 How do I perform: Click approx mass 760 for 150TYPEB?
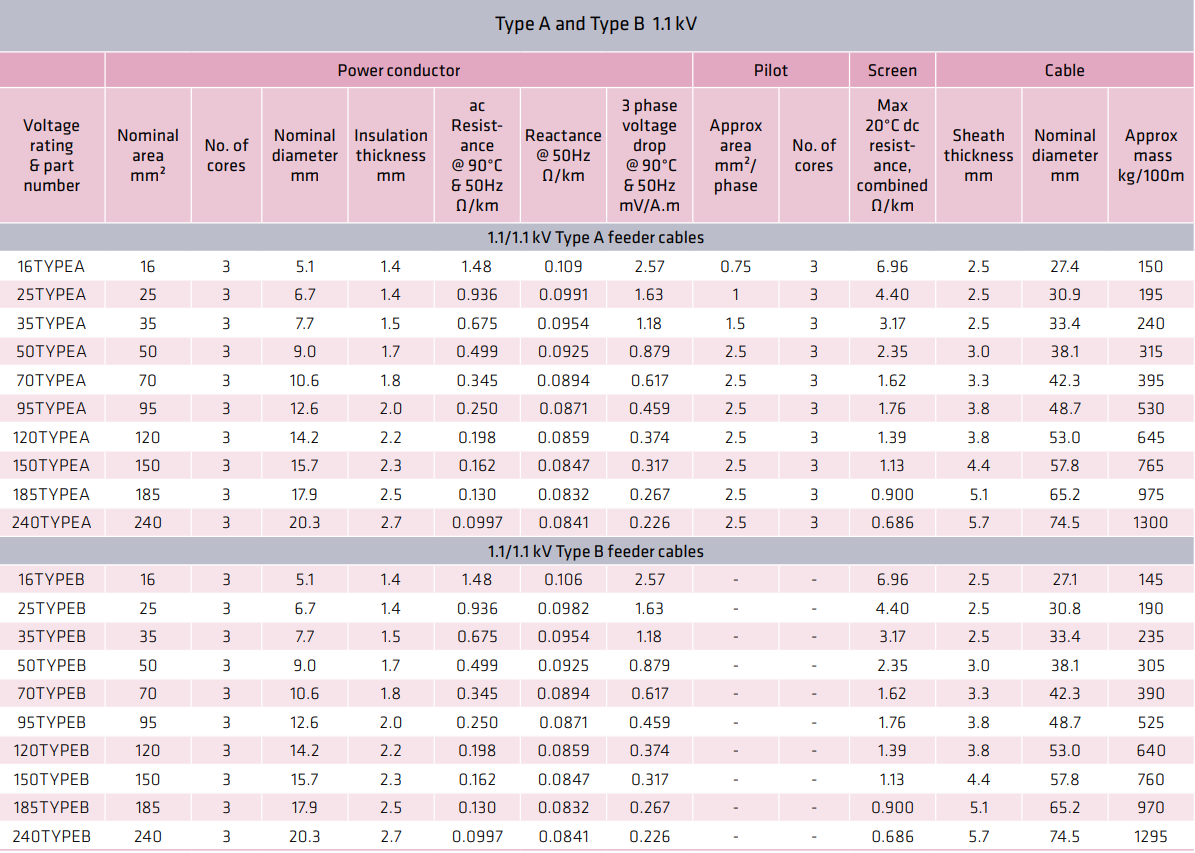[1151, 780]
